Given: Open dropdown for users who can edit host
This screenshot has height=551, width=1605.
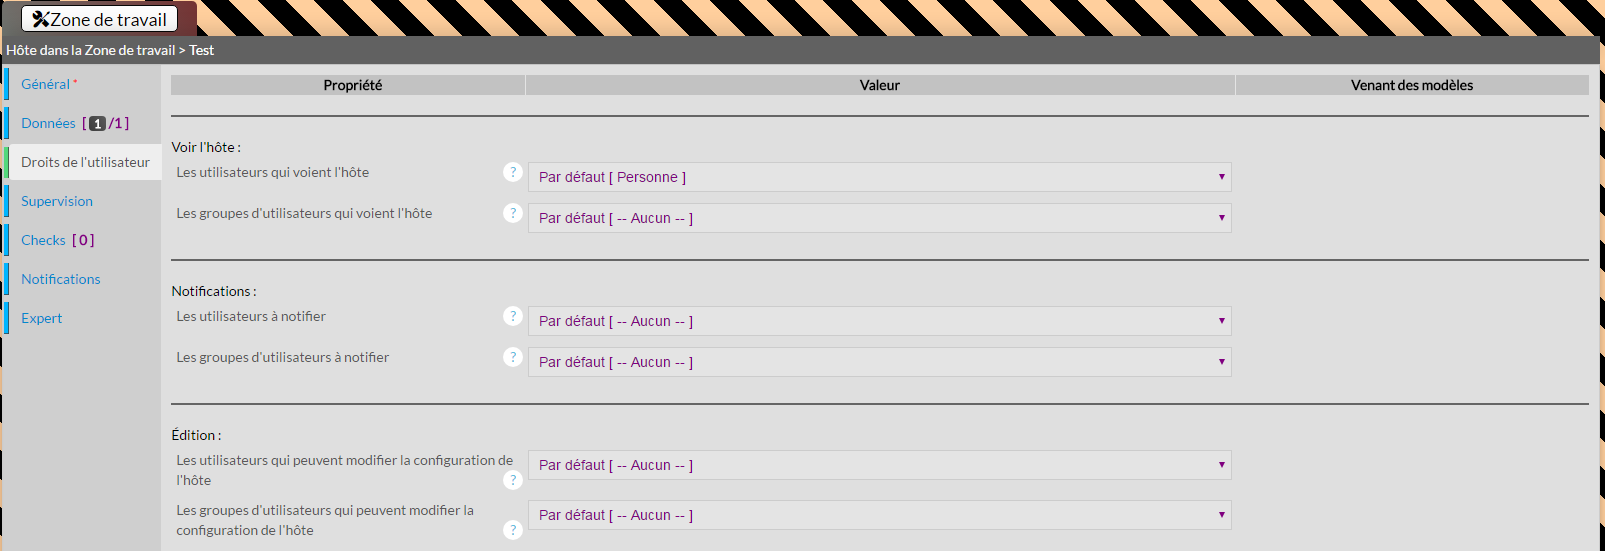Looking at the screenshot, I should tap(879, 465).
